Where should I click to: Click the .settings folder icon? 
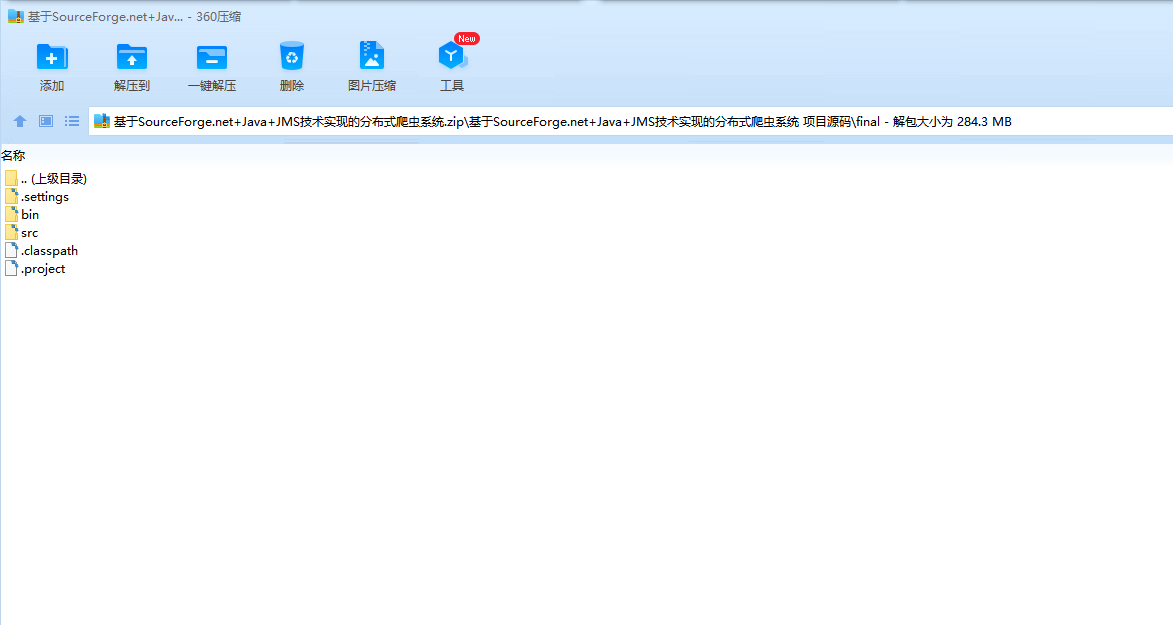11,196
